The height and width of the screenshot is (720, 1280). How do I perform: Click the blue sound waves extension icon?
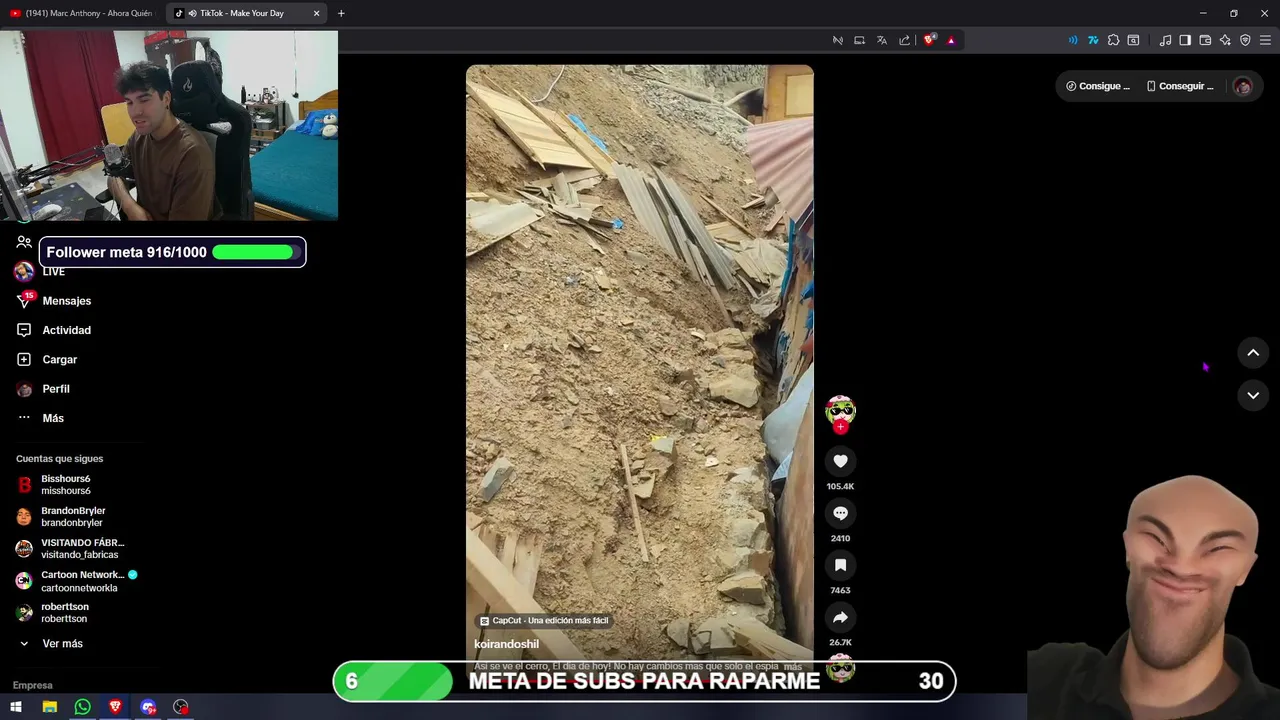pos(1073,40)
